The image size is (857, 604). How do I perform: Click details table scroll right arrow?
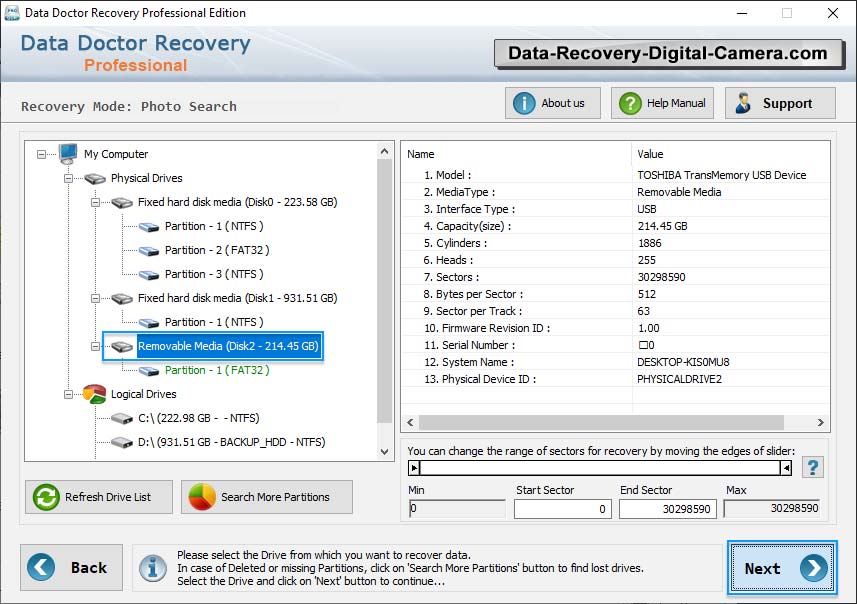(820, 423)
